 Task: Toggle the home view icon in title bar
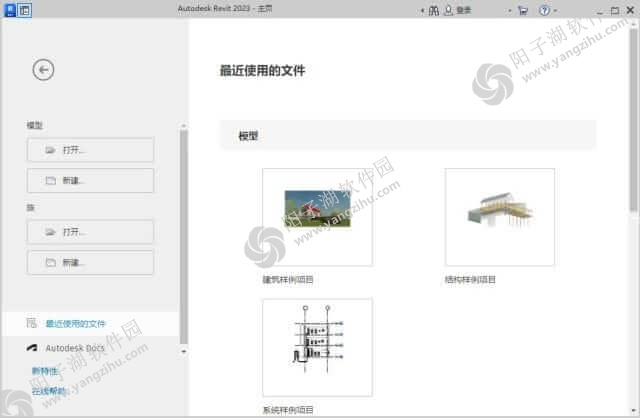tap(24, 10)
